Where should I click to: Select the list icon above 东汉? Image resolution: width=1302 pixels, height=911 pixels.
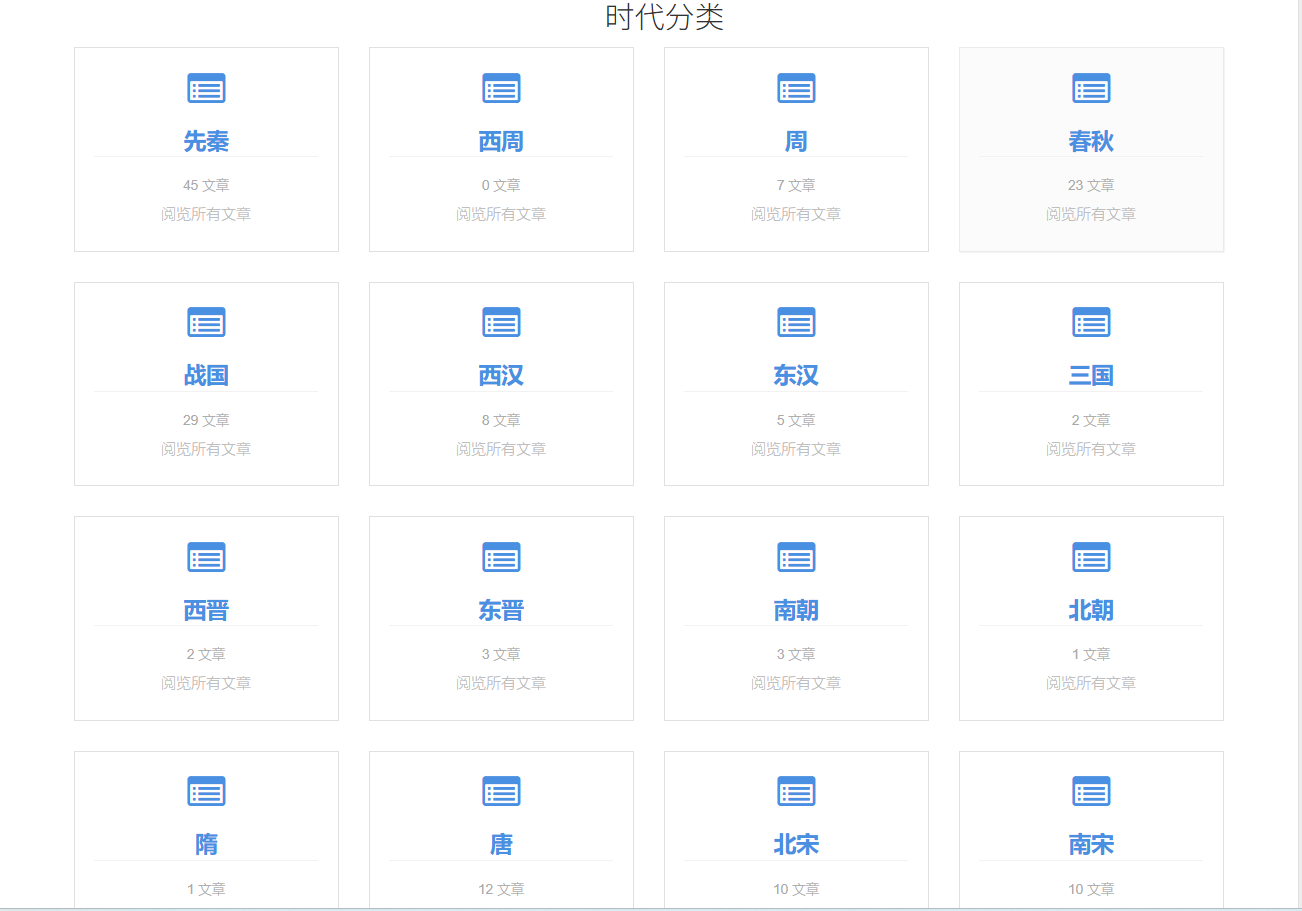[x=796, y=322]
